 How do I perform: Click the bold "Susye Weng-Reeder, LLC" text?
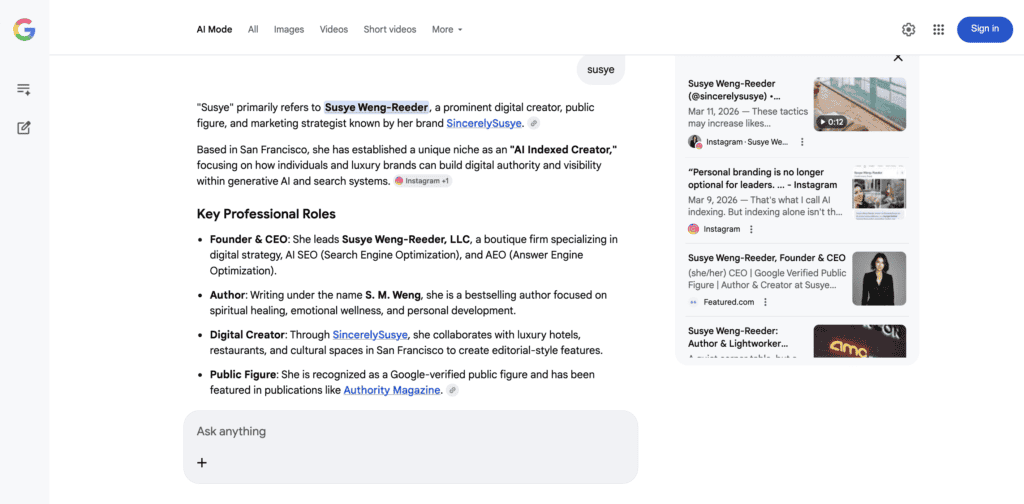(406, 239)
